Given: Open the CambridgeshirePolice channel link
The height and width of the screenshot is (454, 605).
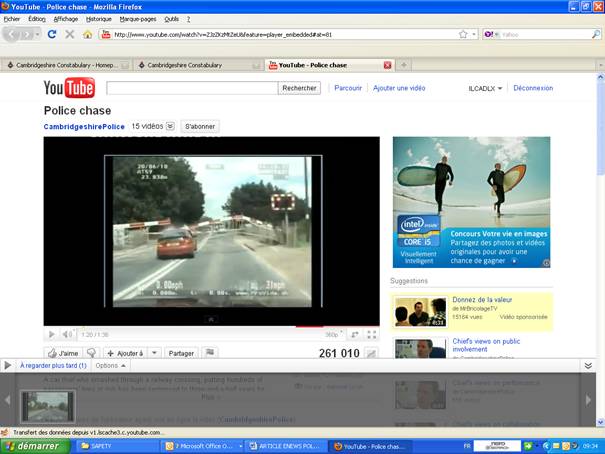Looking at the screenshot, I should pos(84,127).
